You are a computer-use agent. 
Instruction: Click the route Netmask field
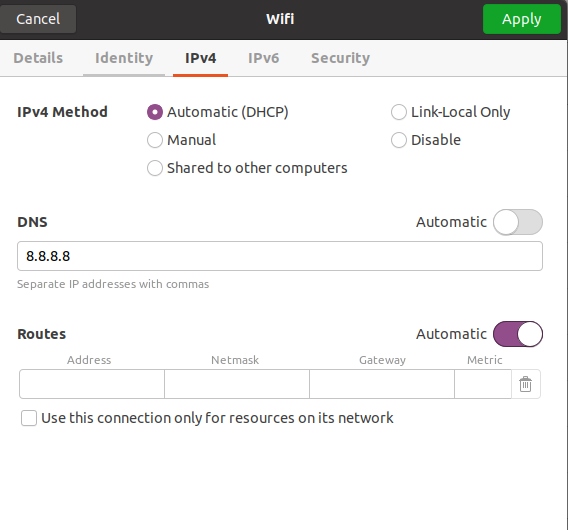237,384
